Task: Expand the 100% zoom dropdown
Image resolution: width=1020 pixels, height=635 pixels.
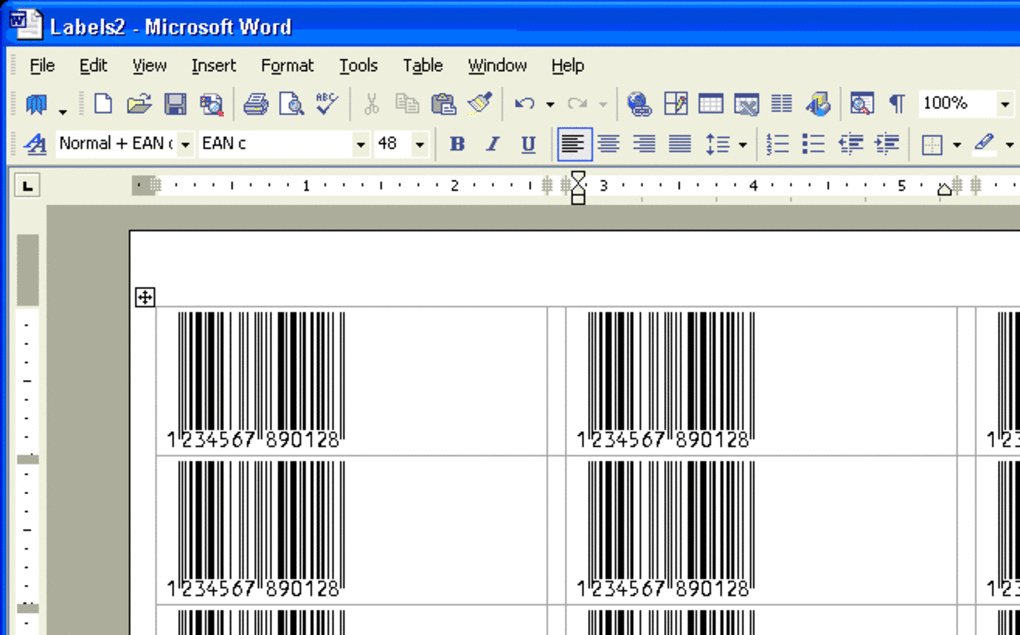Action: (1004, 104)
